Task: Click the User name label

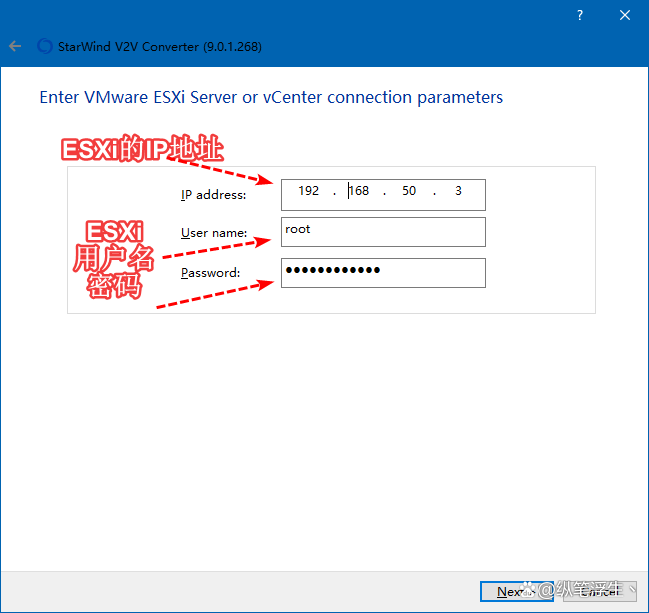Action: 214,233
